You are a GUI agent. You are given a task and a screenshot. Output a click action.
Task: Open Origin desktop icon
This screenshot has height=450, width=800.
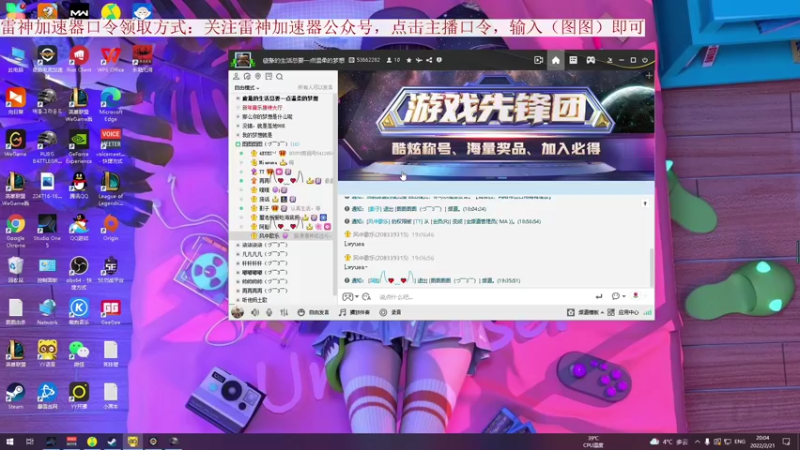(111, 228)
